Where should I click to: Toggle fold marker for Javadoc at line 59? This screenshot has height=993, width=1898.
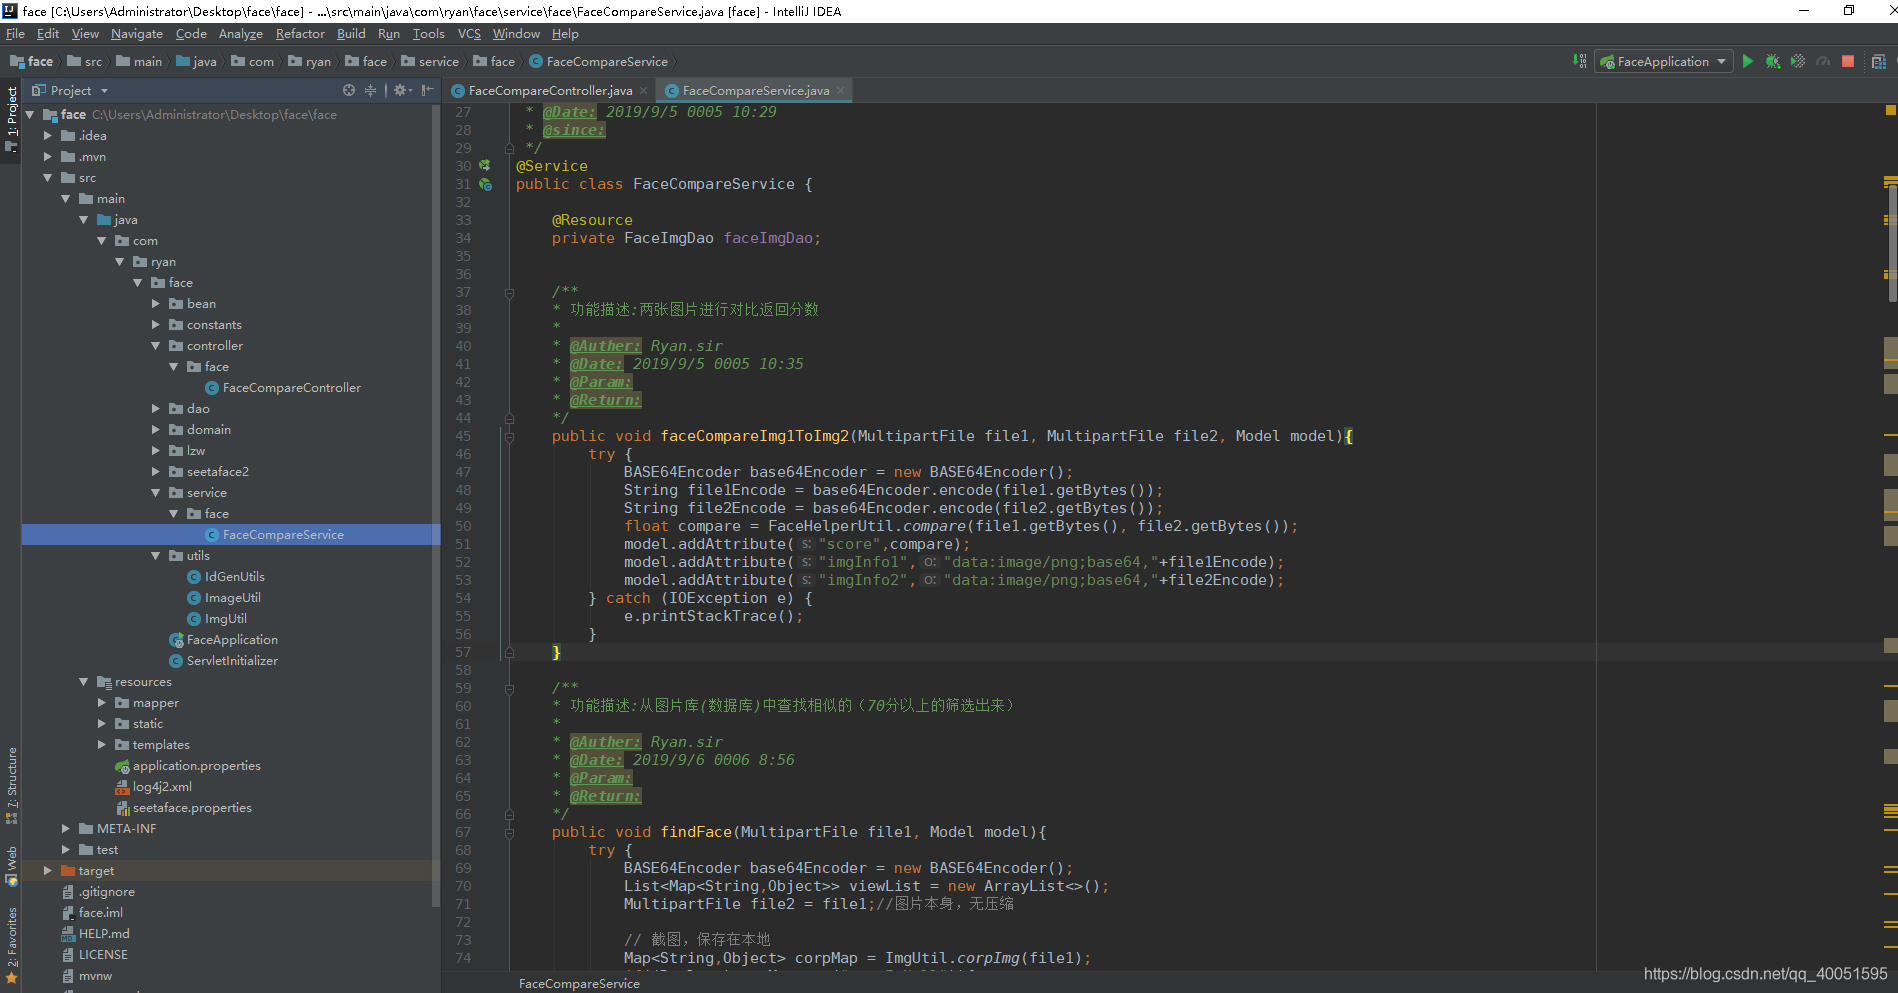click(x=509, y=688)
